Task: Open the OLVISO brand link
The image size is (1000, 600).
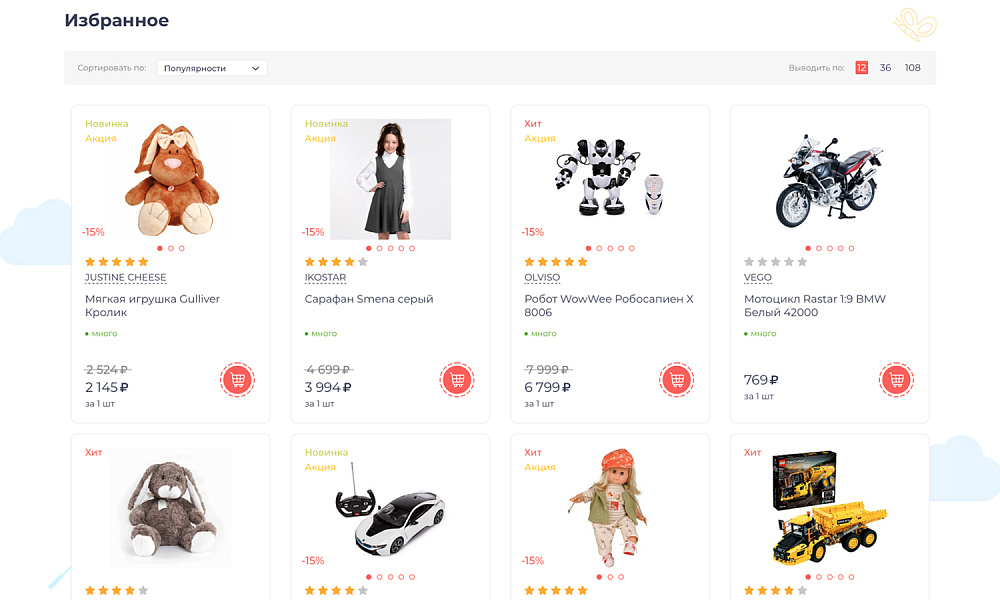Action: (x=542, y=278)
